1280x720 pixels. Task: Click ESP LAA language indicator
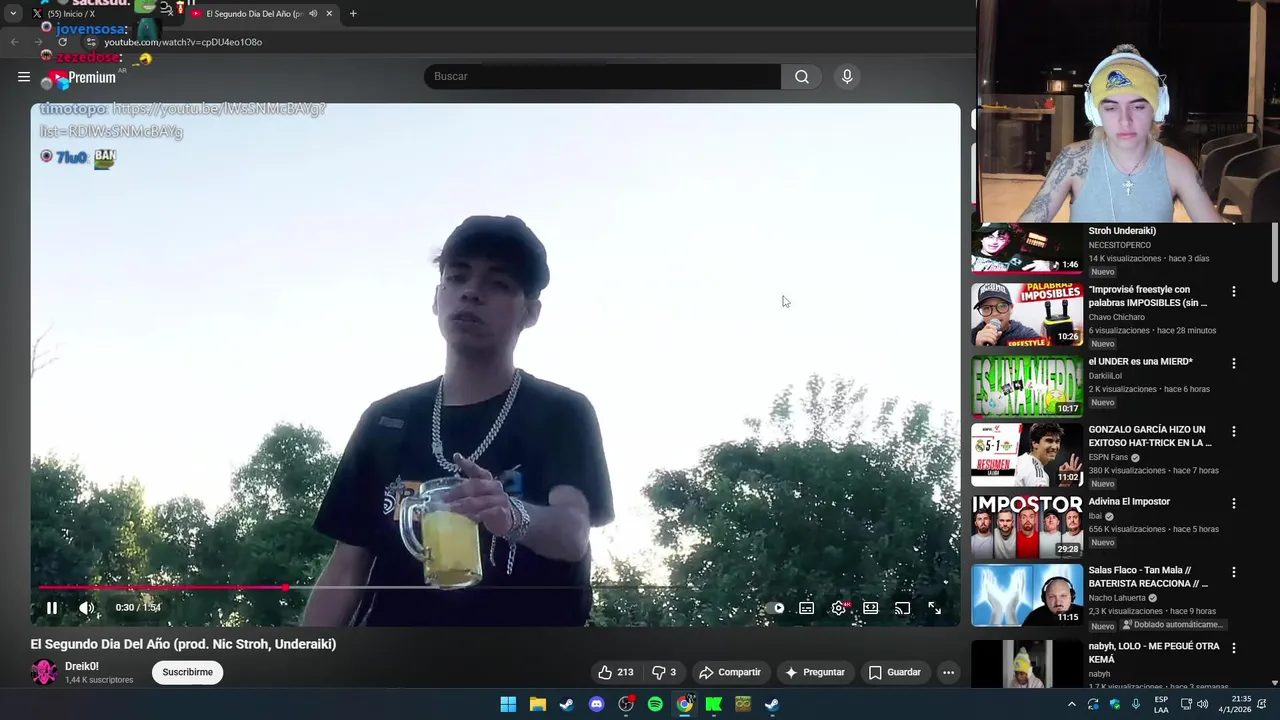point(1161,704)
